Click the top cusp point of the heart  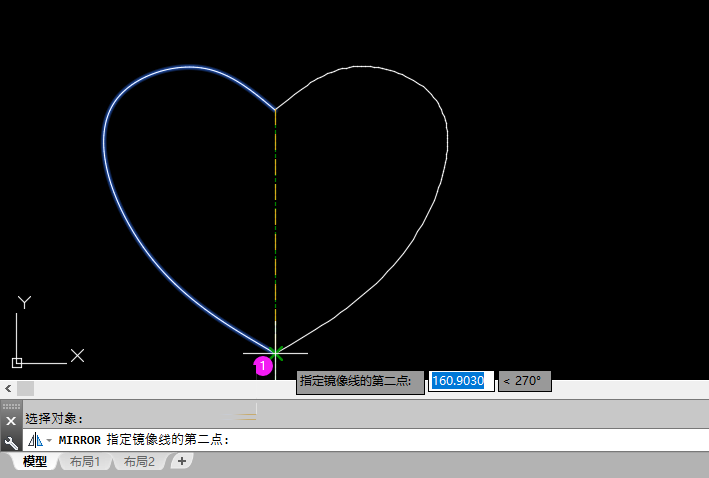(x=275, y=108)
